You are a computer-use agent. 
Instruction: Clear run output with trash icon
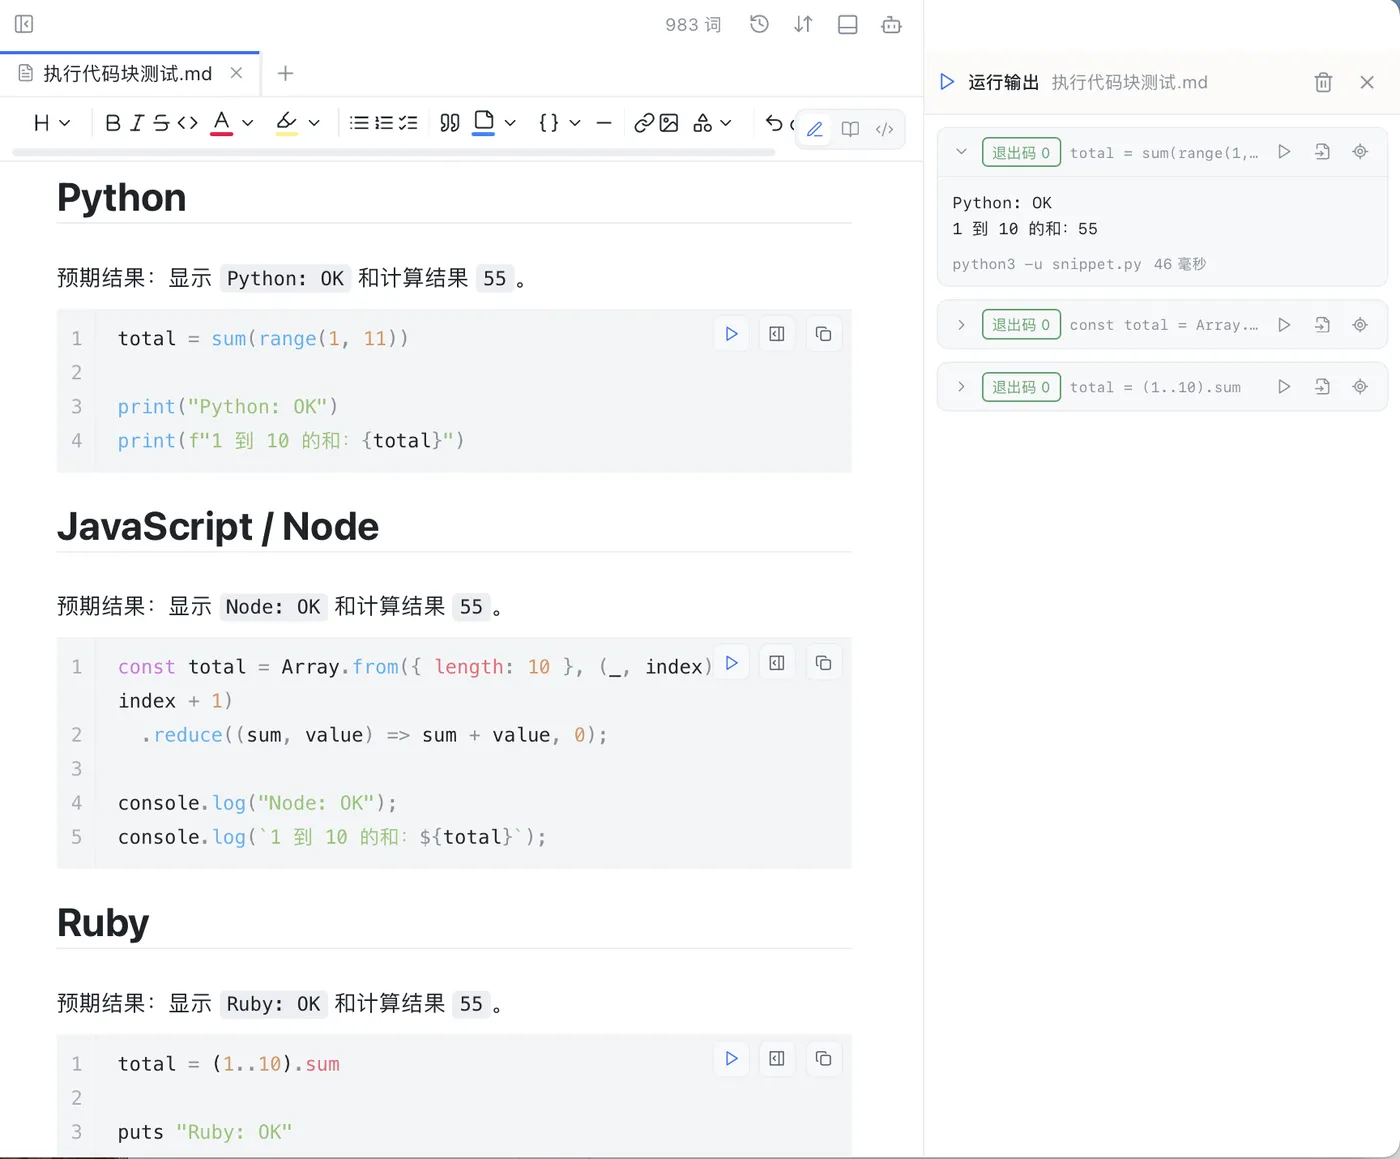pos(1323,82)
